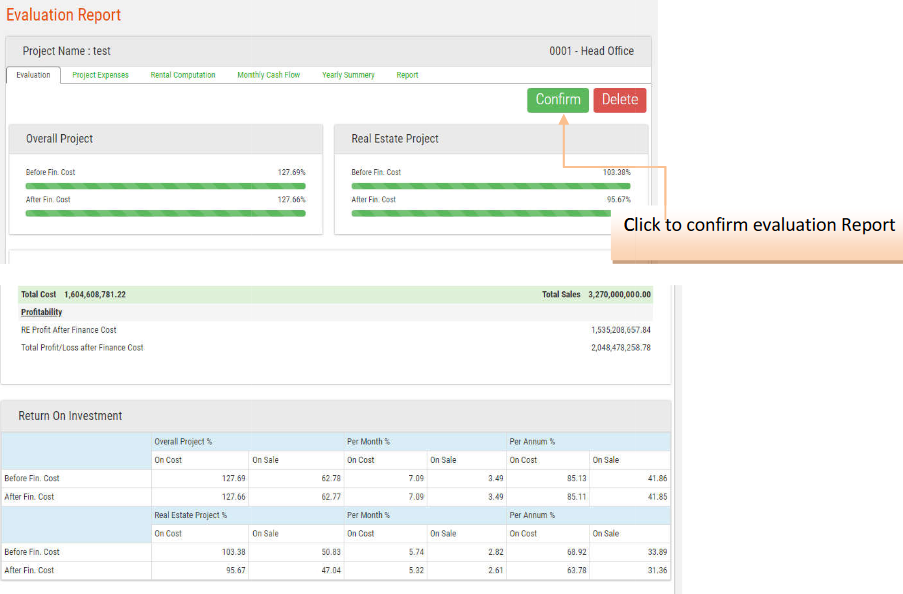
Task: Click Real Estate Before Fin. Cost progress bar
Action: (x=490, y=186)
